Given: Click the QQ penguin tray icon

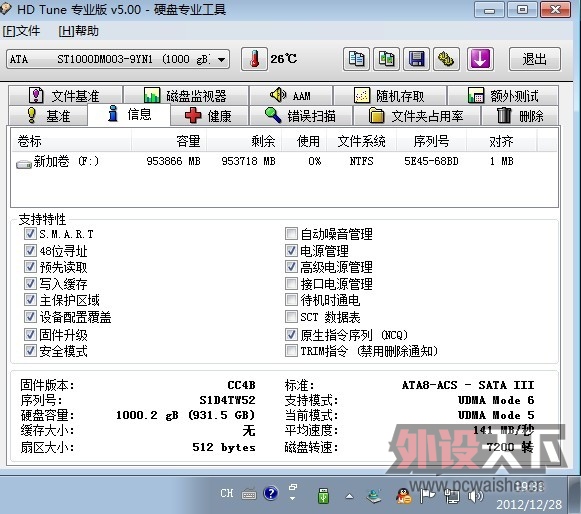Looking at the screenshot, I should point(404,495).
